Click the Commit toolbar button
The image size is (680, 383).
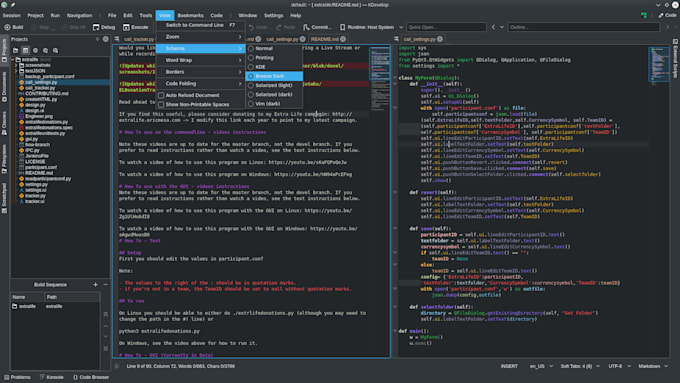click(x=317, y=27)
